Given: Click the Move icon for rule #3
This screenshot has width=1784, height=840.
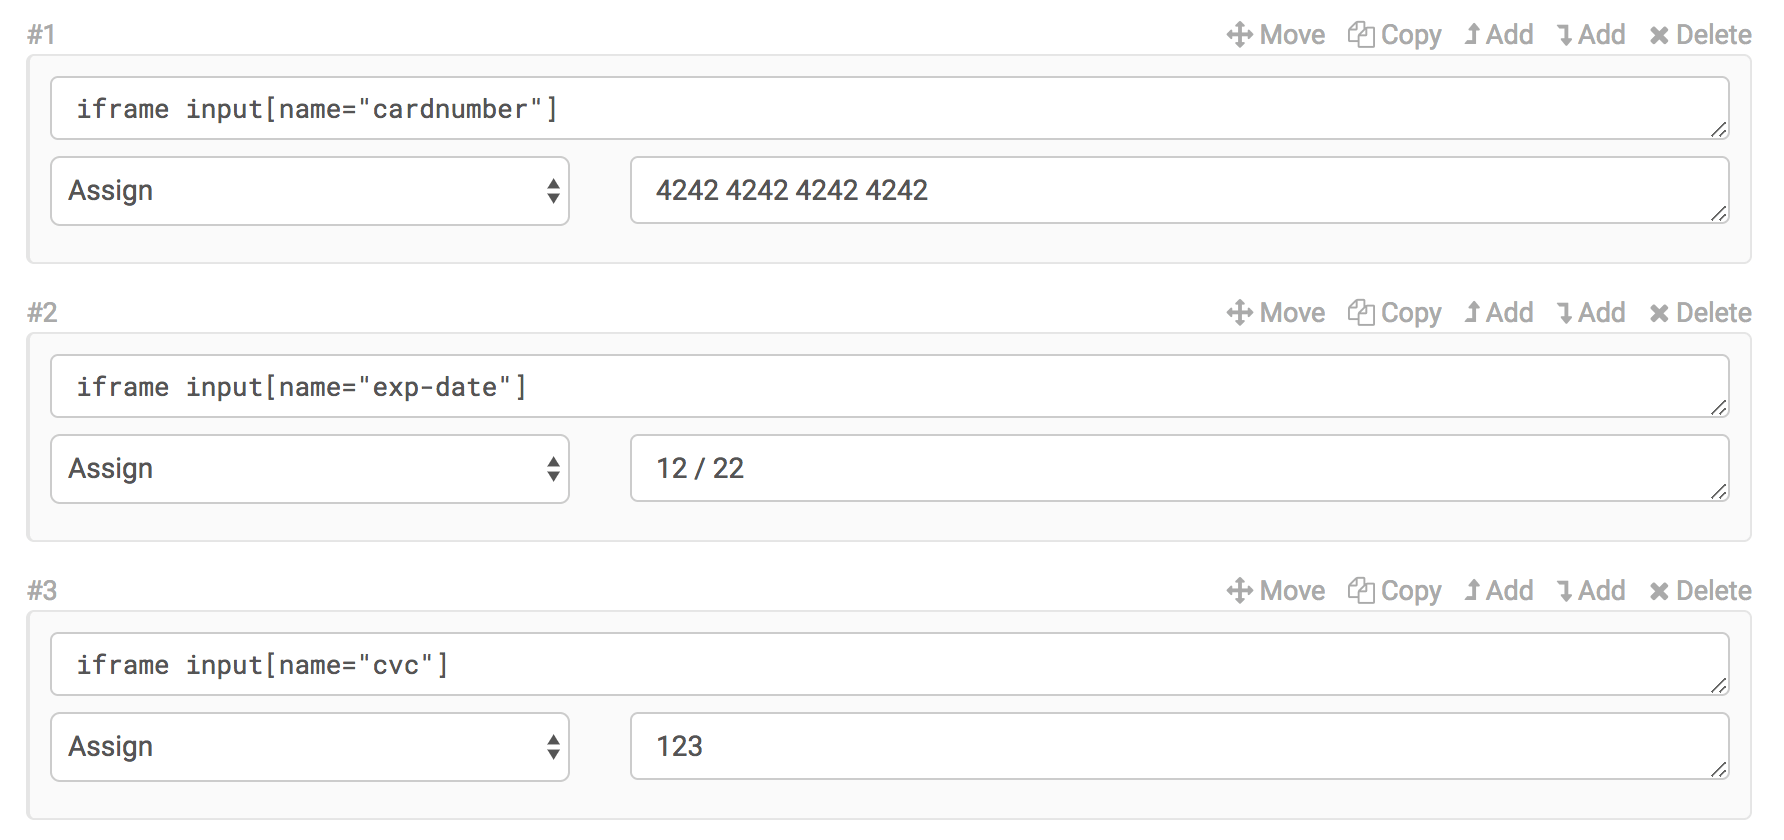Looking at the screenshot, I should point(1240,591).
